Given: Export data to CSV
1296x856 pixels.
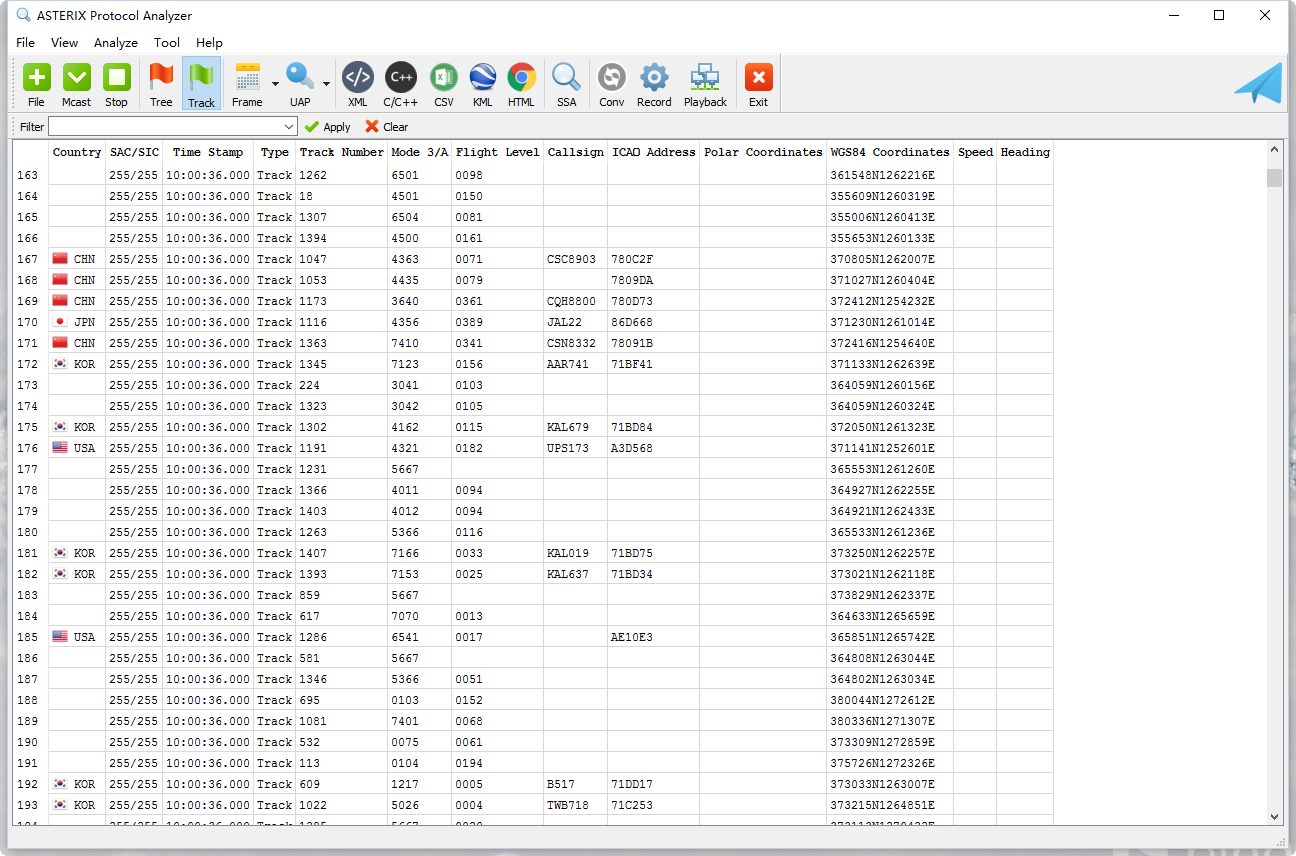Looking at the screenshot, I should pos(444,84).
